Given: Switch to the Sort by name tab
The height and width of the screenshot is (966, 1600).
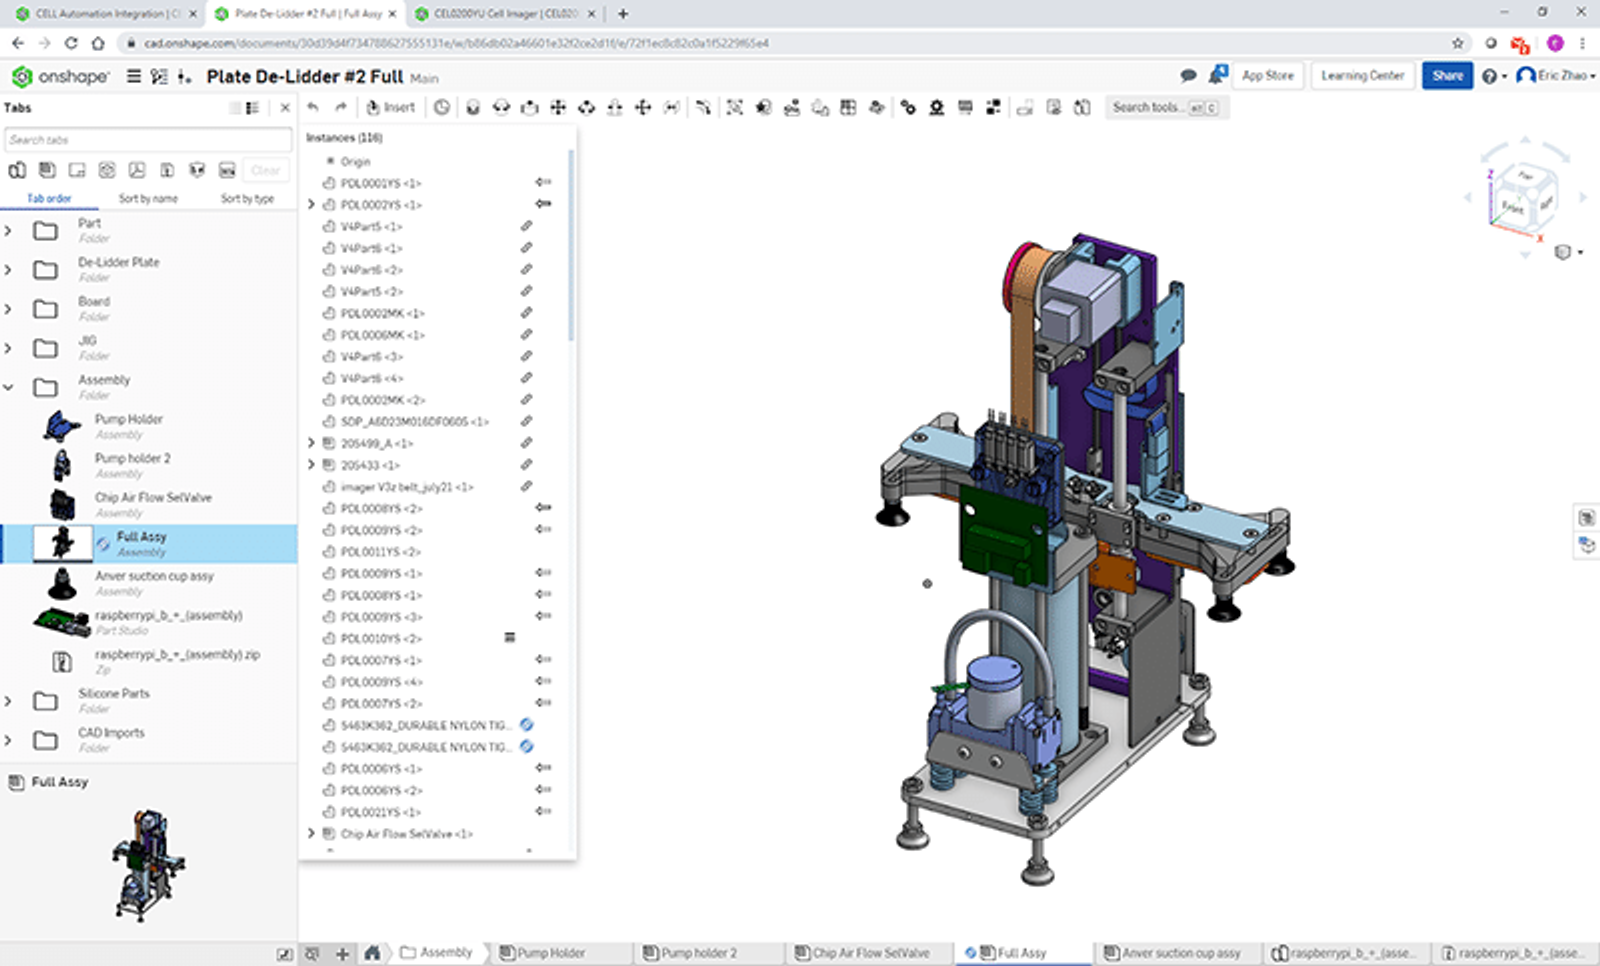Looking at the screenshot, I should 146,199.
